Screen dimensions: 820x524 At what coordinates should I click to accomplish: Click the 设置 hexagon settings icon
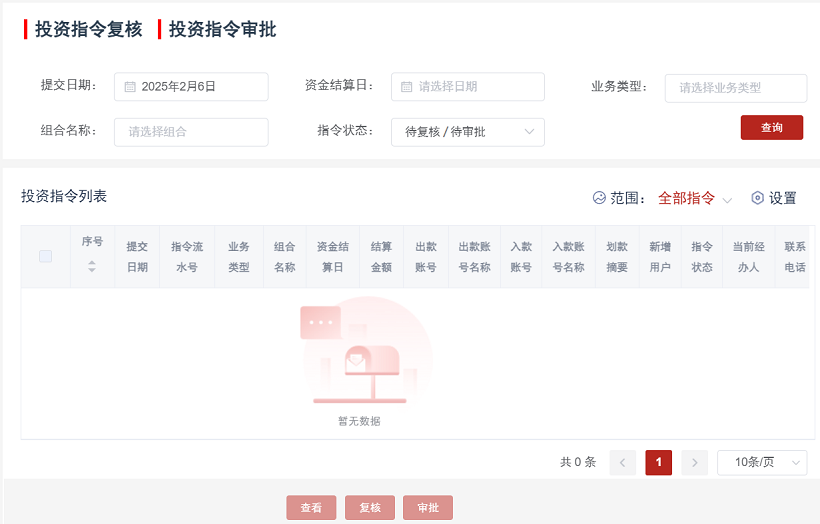pos(757,198)
